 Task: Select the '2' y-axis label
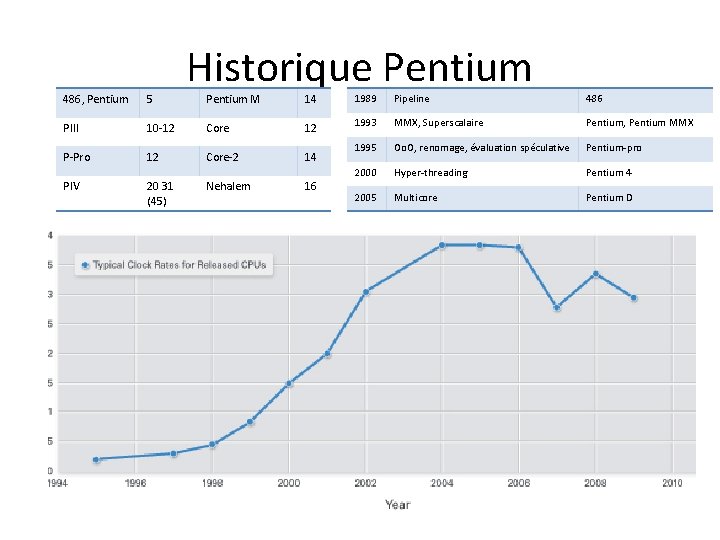pyautogui.click(x=51, y=354)
